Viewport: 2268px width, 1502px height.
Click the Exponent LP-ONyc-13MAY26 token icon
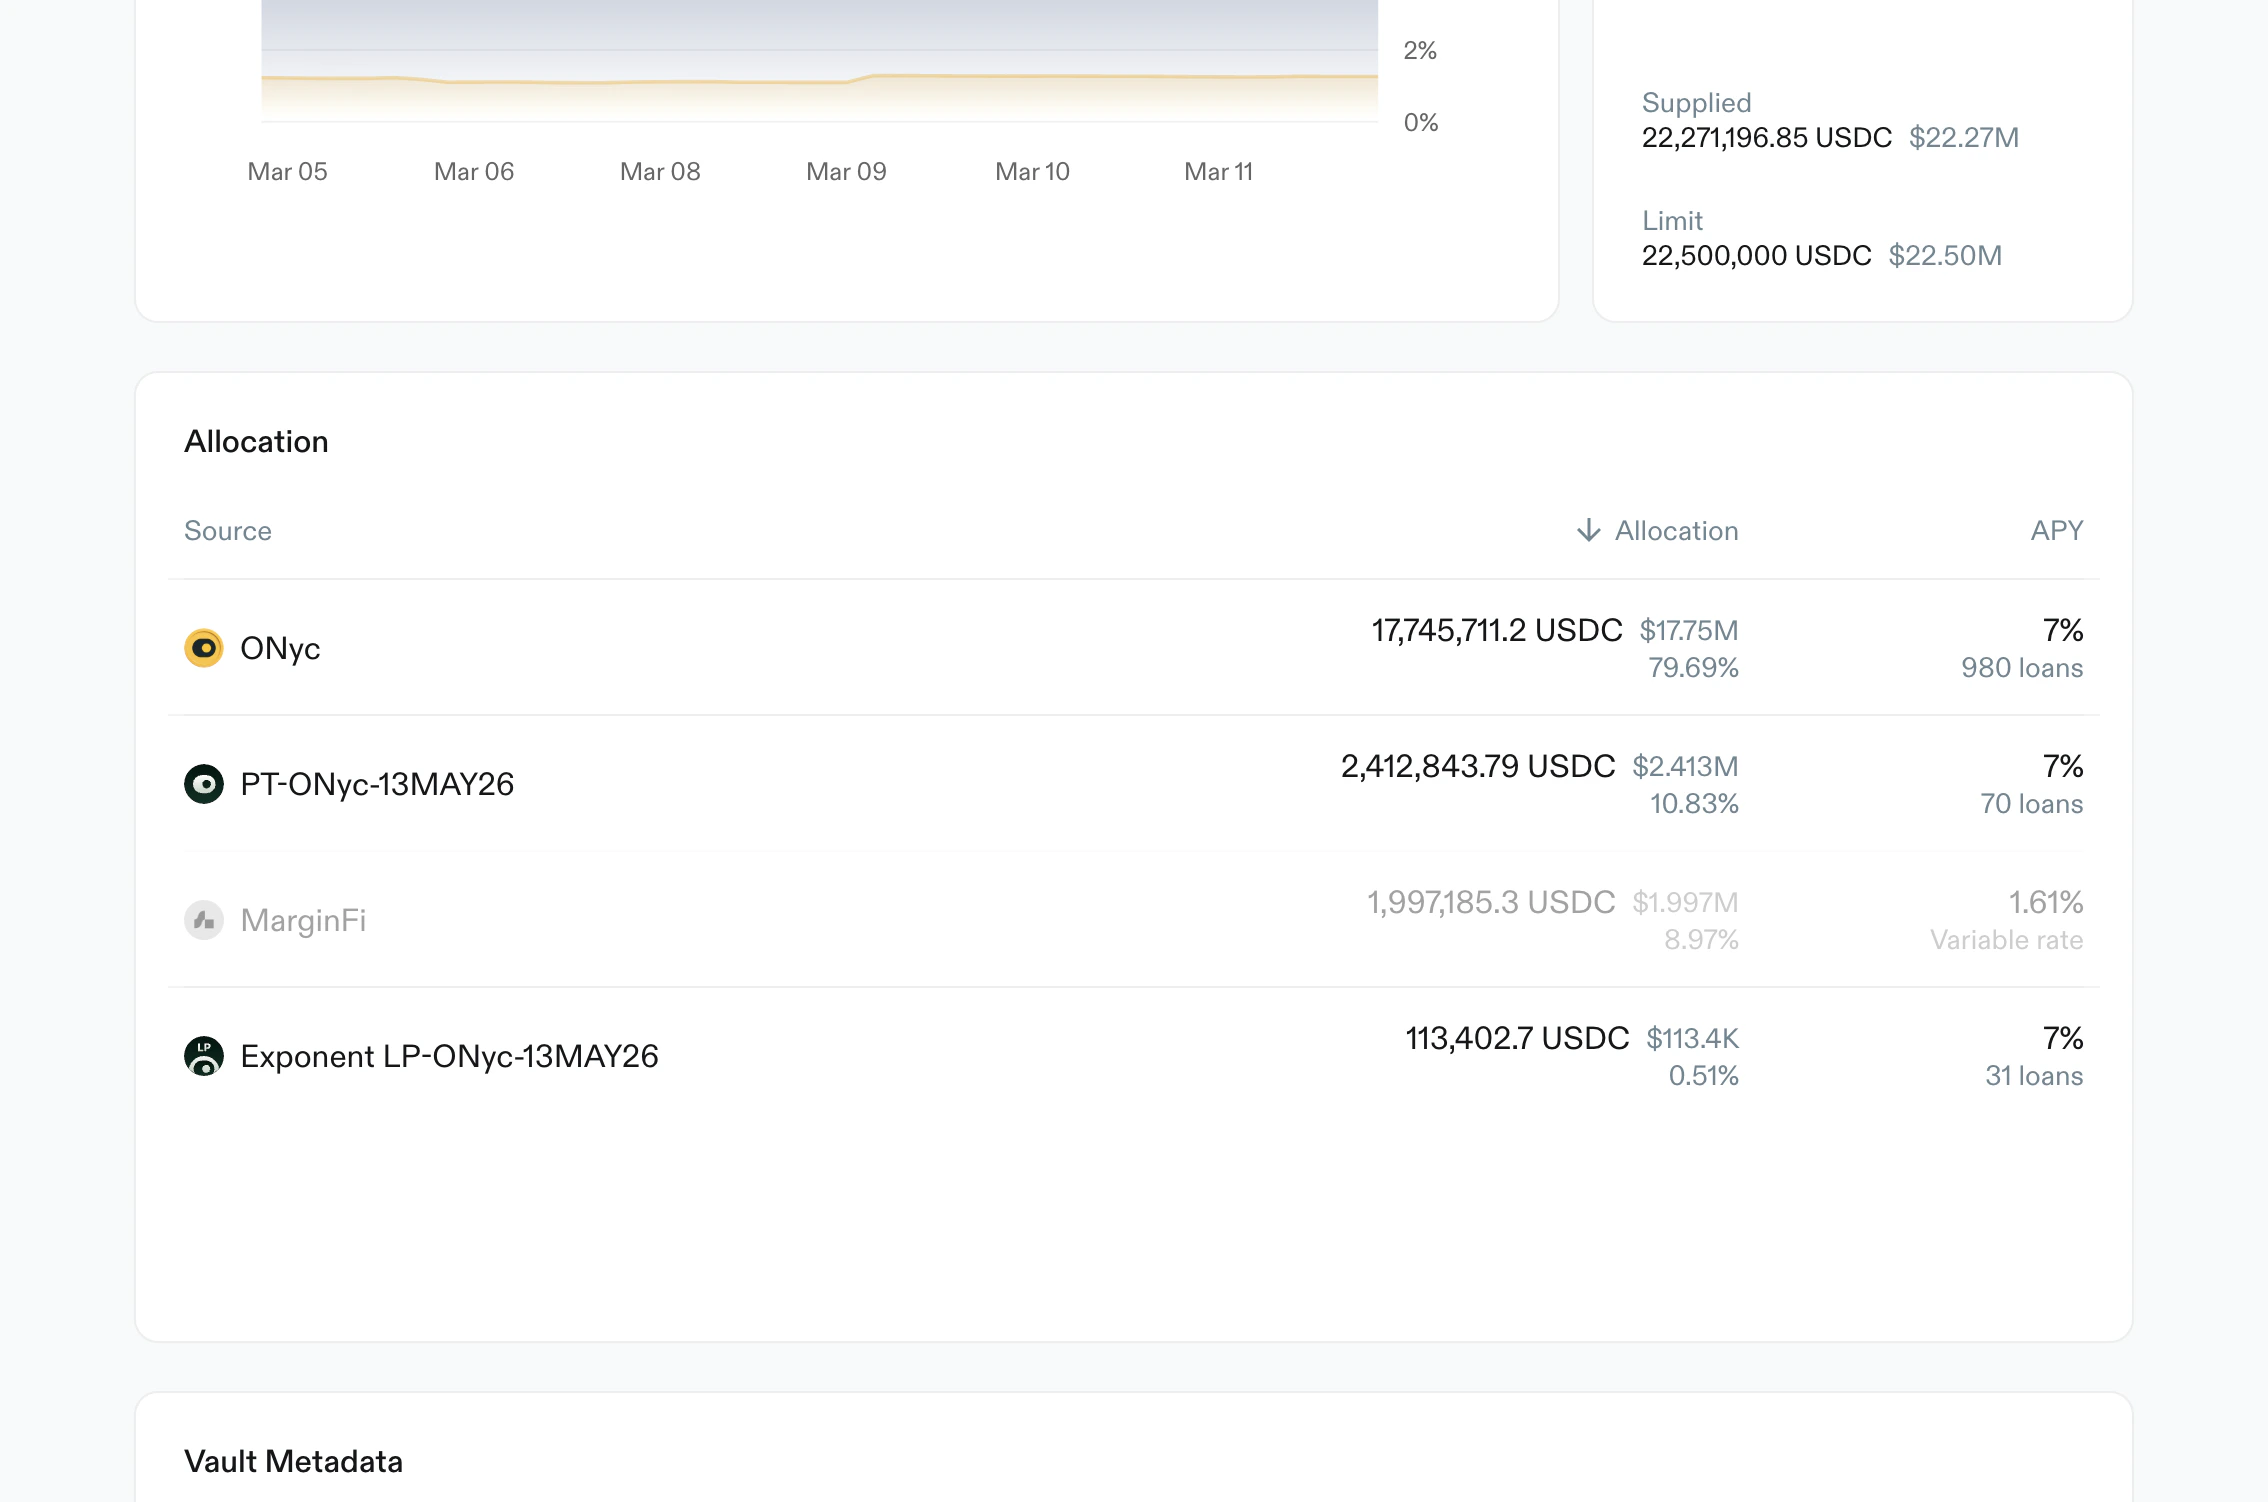(204, 1056)
